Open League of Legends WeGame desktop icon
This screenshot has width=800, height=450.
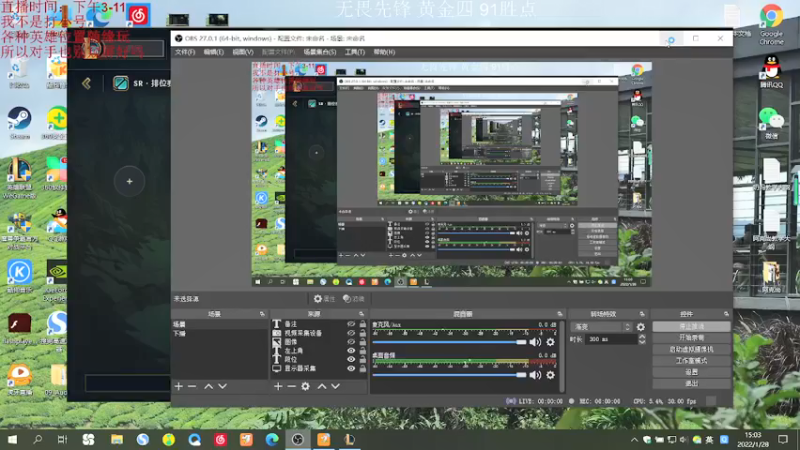19,178
